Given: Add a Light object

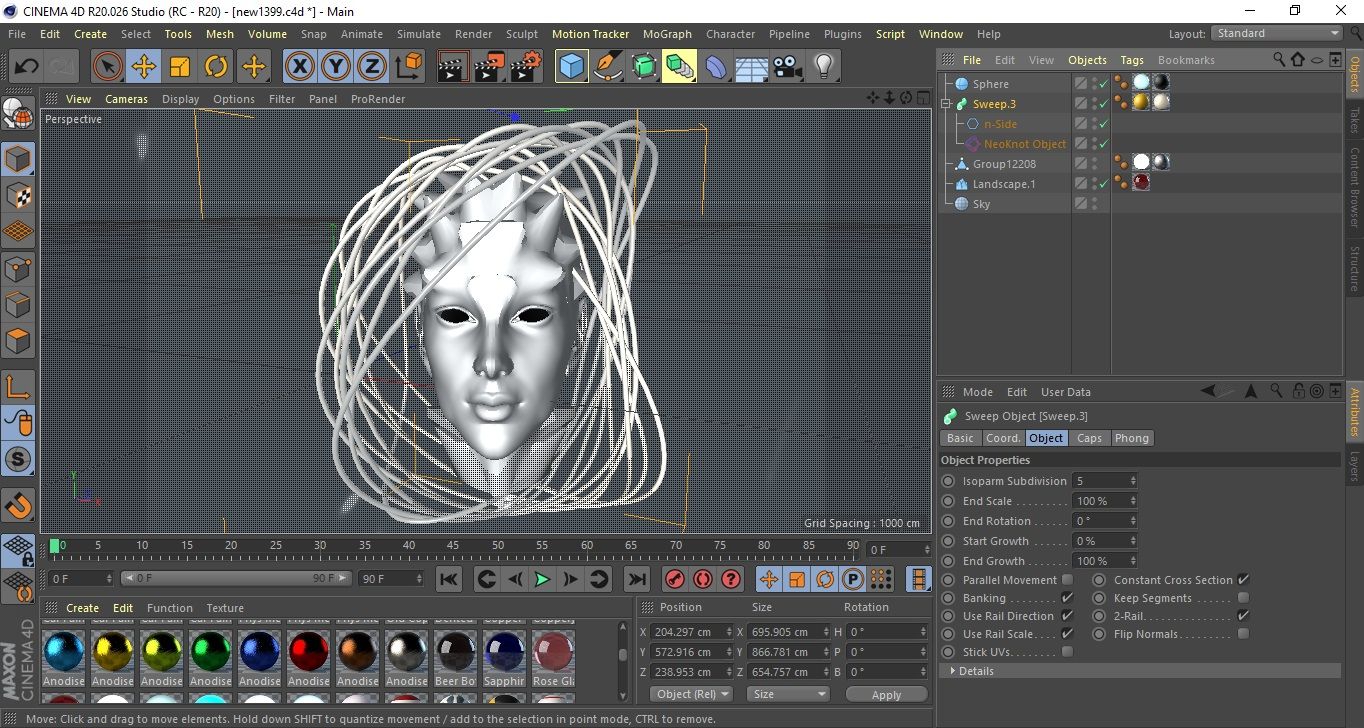Looking at the screenshot, I should (823, 67).
